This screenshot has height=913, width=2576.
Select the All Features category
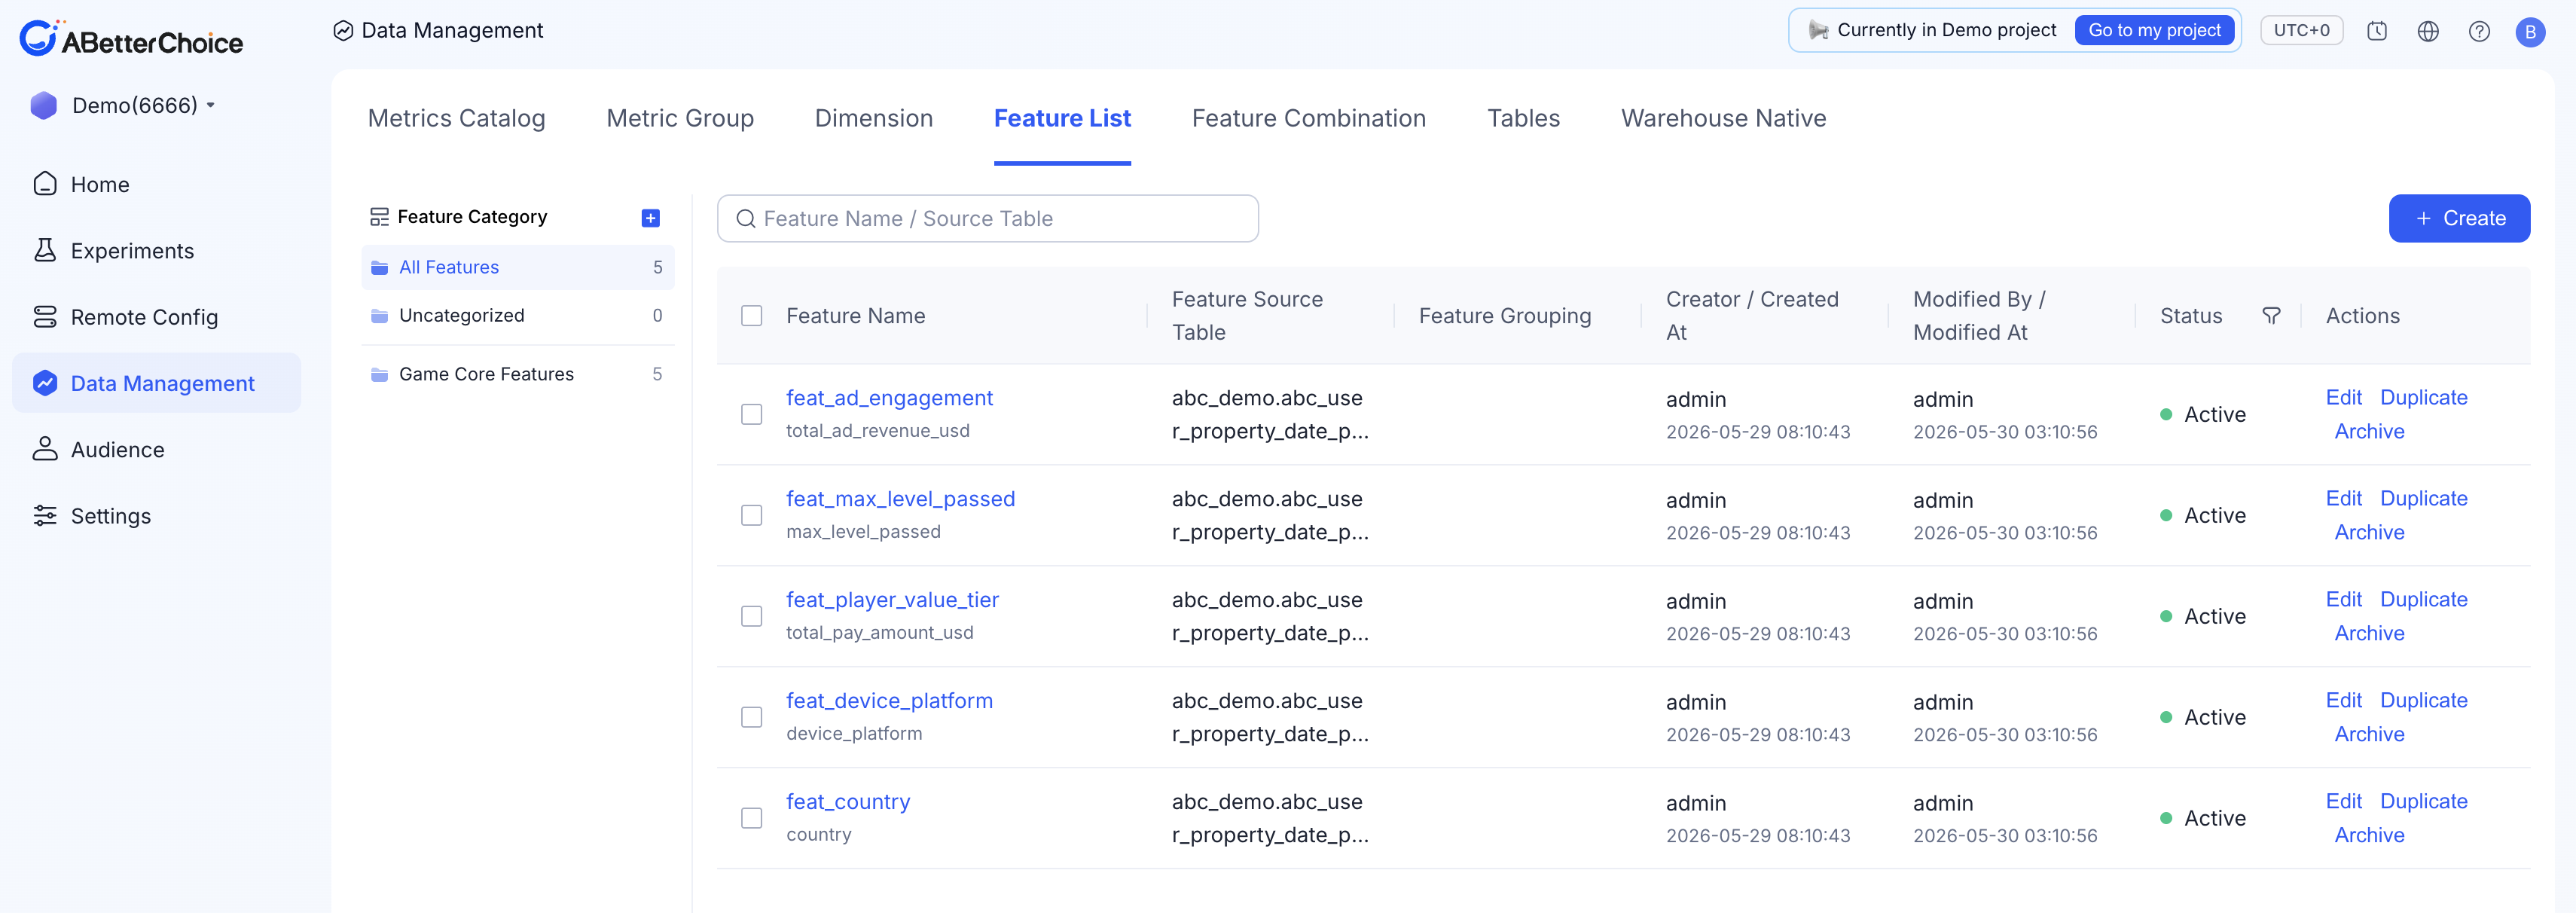(x=517, y=267)
